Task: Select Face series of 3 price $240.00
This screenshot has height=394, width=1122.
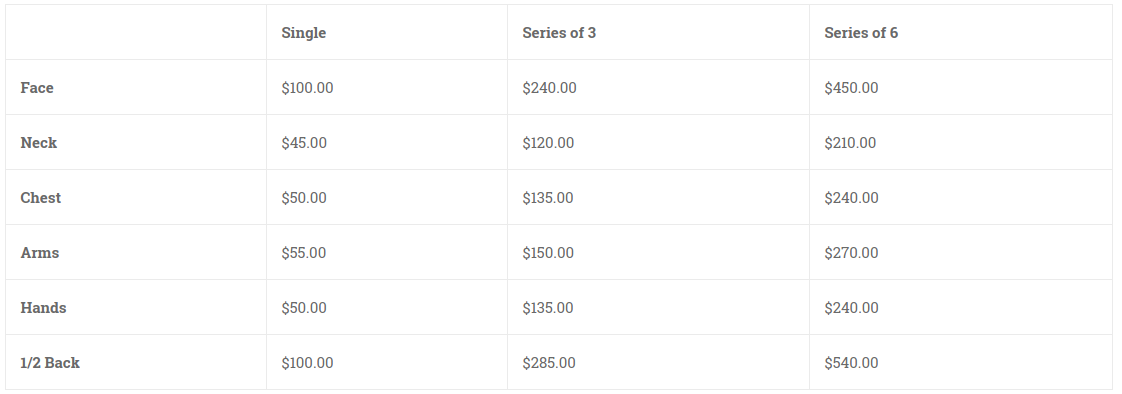Action: pos(550,88)
